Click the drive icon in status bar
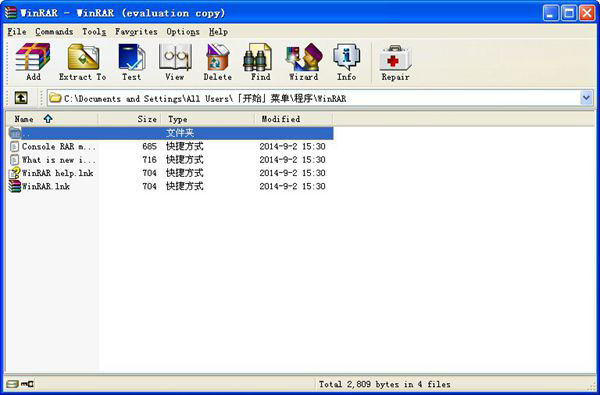The width and height of the screenshot is (600, 395). (12, 384)
